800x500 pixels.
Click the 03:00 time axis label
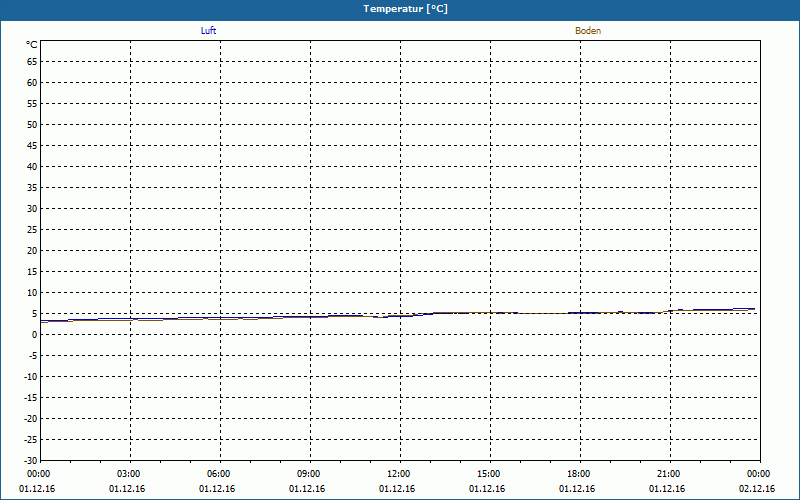[x=129, y=474]
